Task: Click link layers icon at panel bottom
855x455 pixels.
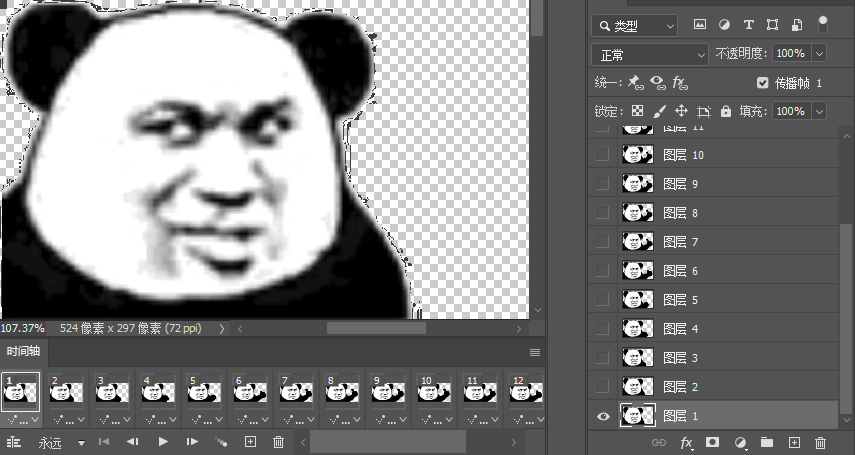Action: pos(659,442)
